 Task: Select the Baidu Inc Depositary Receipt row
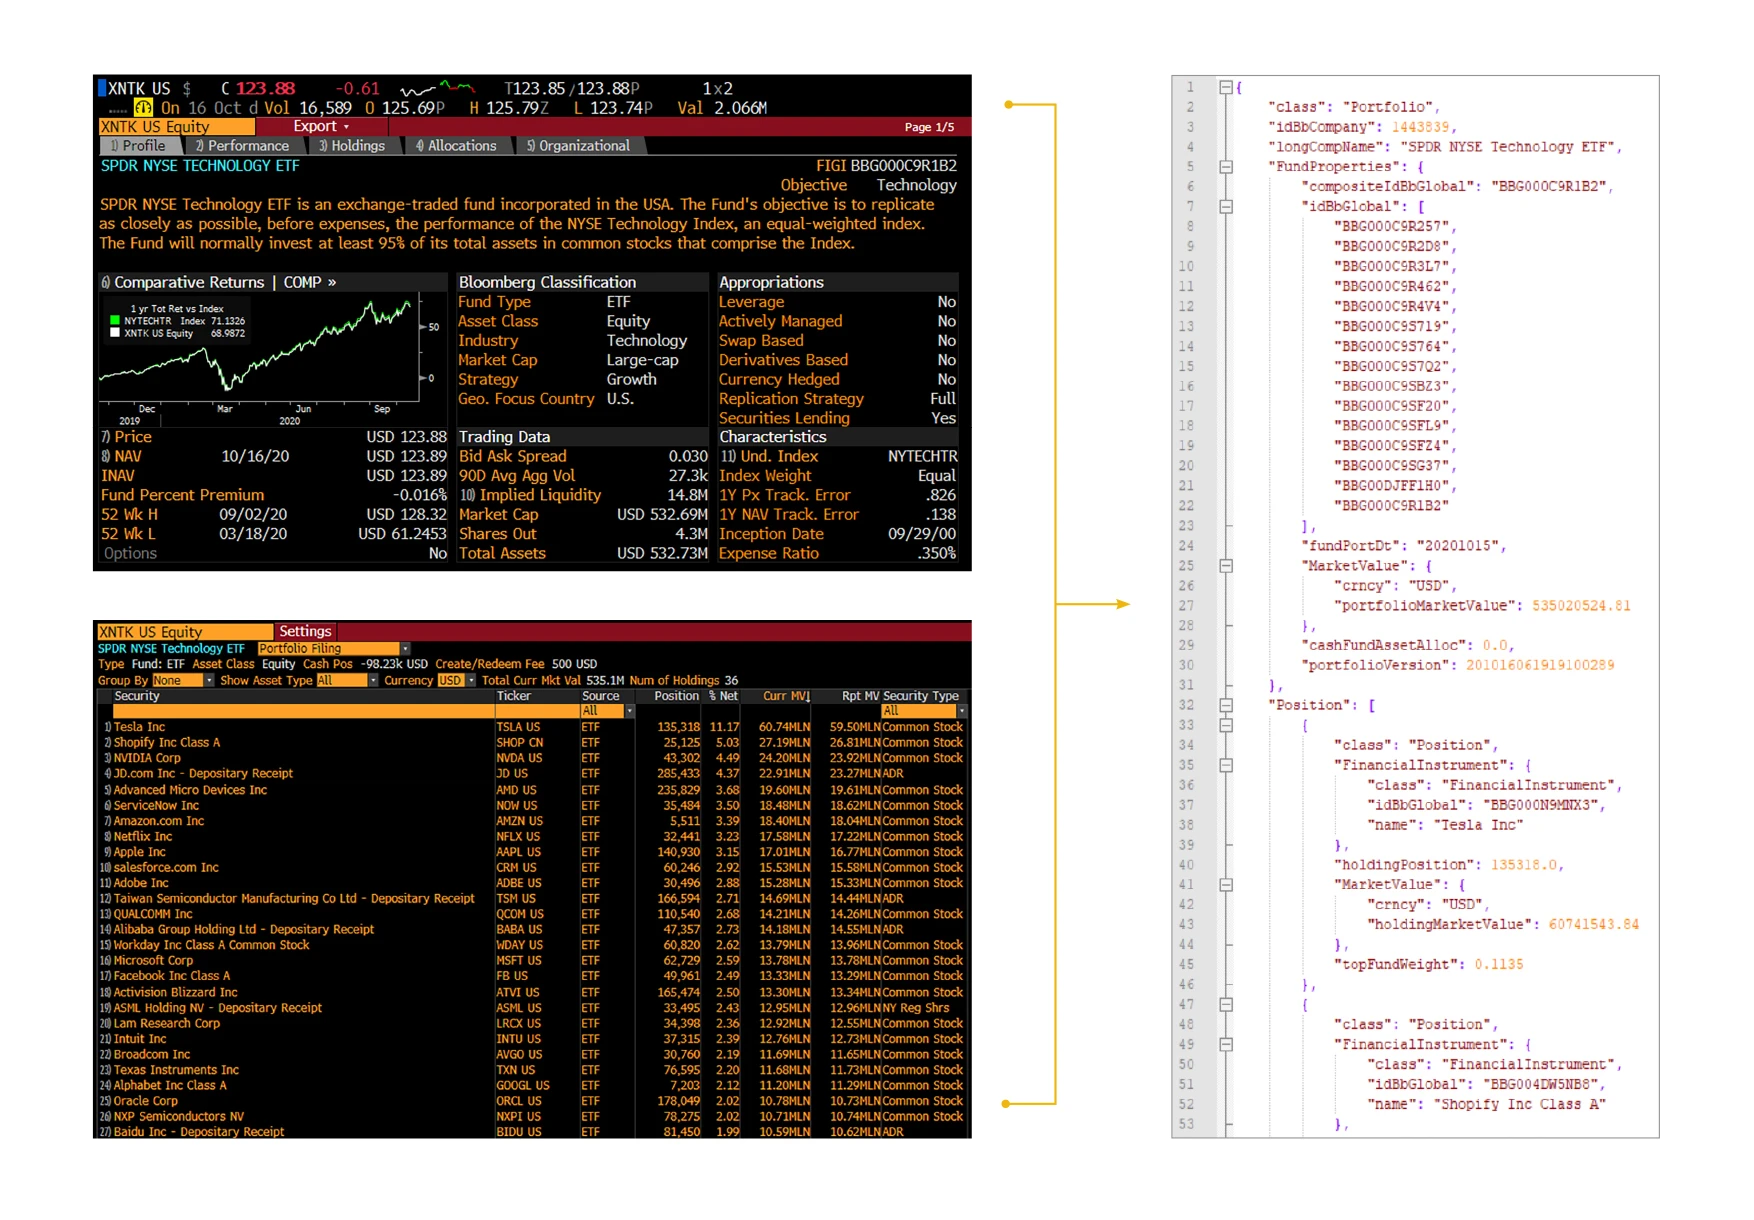click(533, 1132)
